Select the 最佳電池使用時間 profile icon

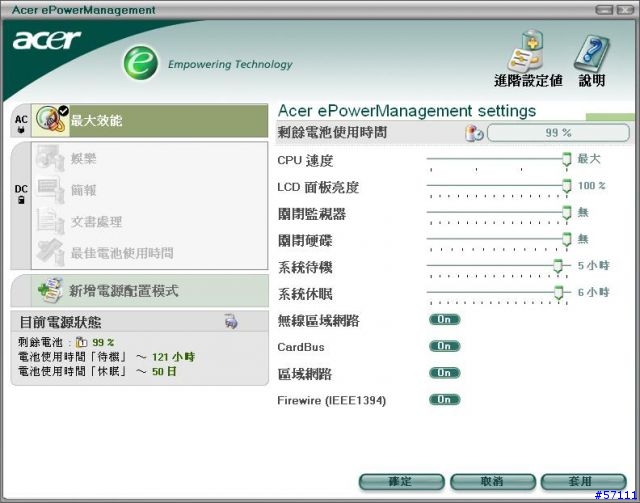click(x=51, y=253)
